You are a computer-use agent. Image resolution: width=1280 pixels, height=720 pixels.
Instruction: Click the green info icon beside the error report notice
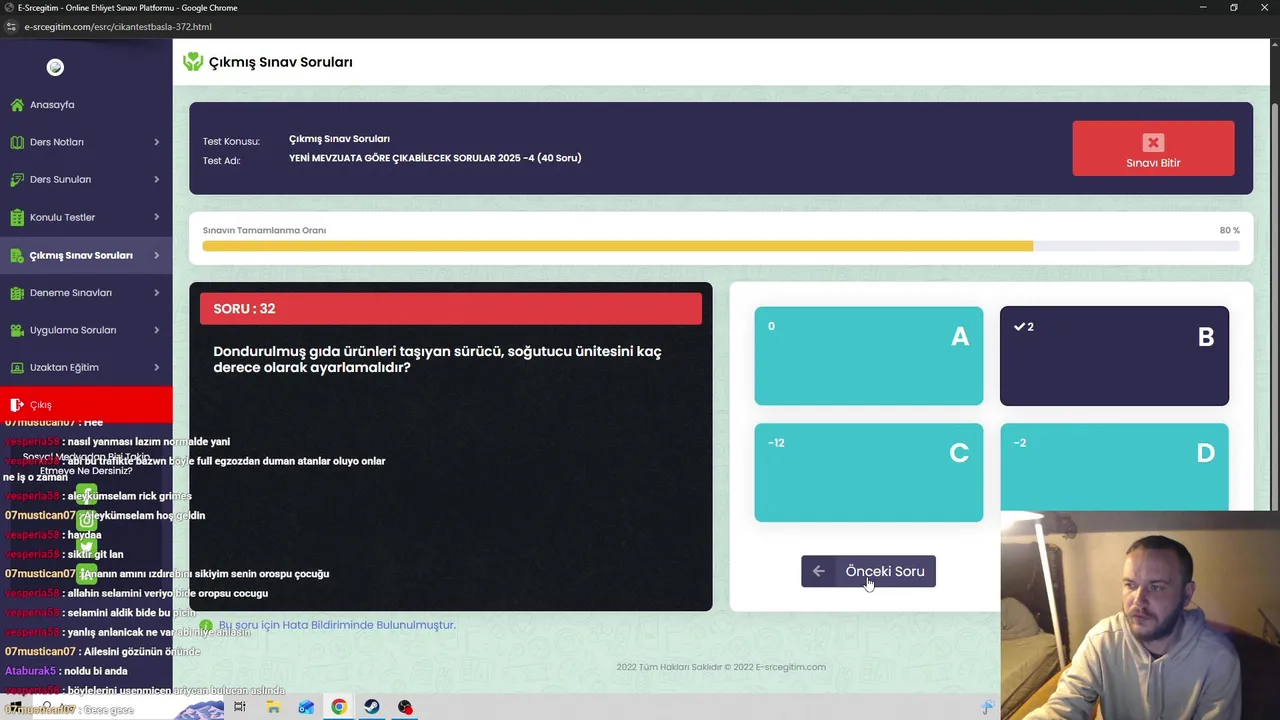[x=206, y=625]
